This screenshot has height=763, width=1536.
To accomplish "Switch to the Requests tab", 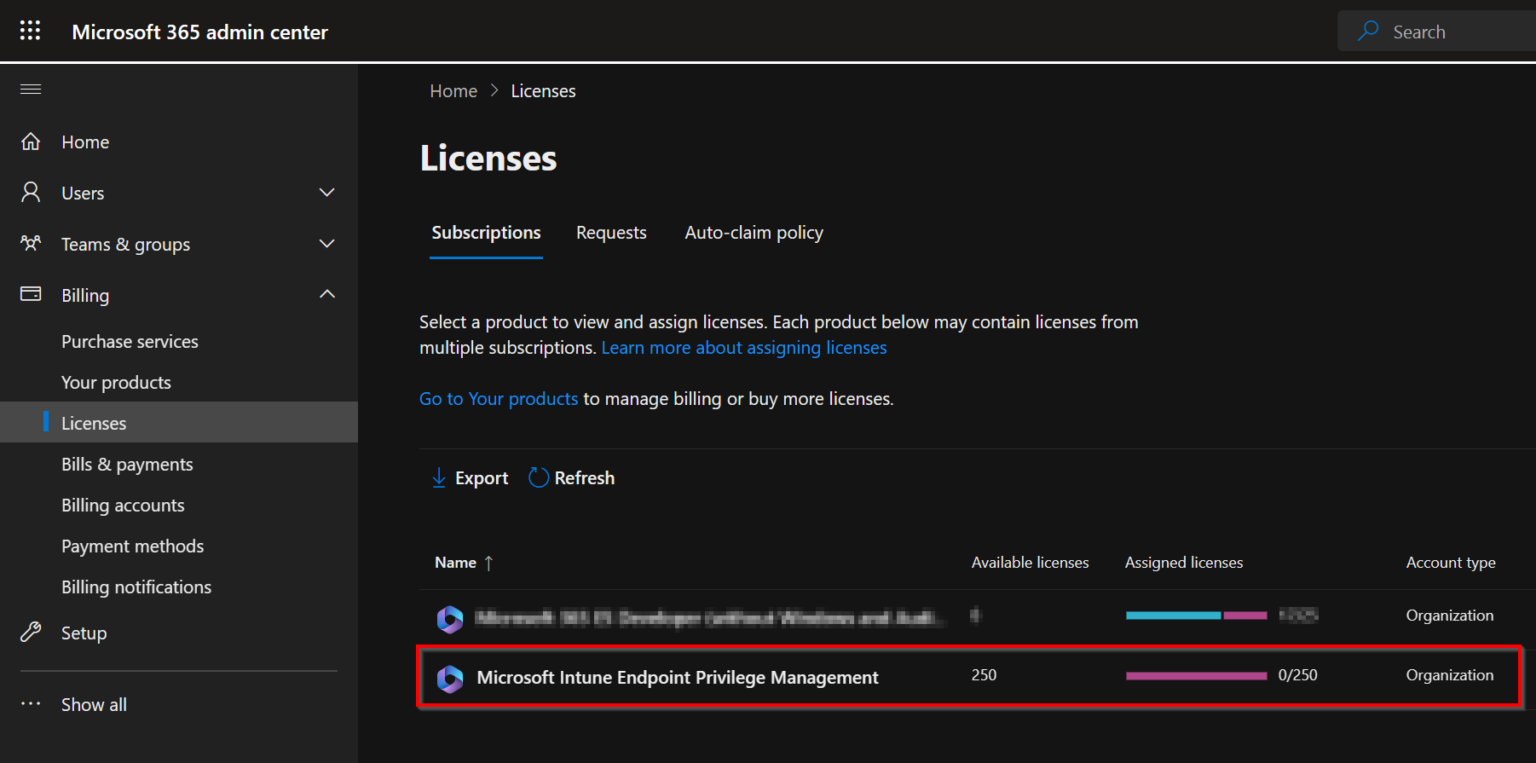I will pos(611,232).
